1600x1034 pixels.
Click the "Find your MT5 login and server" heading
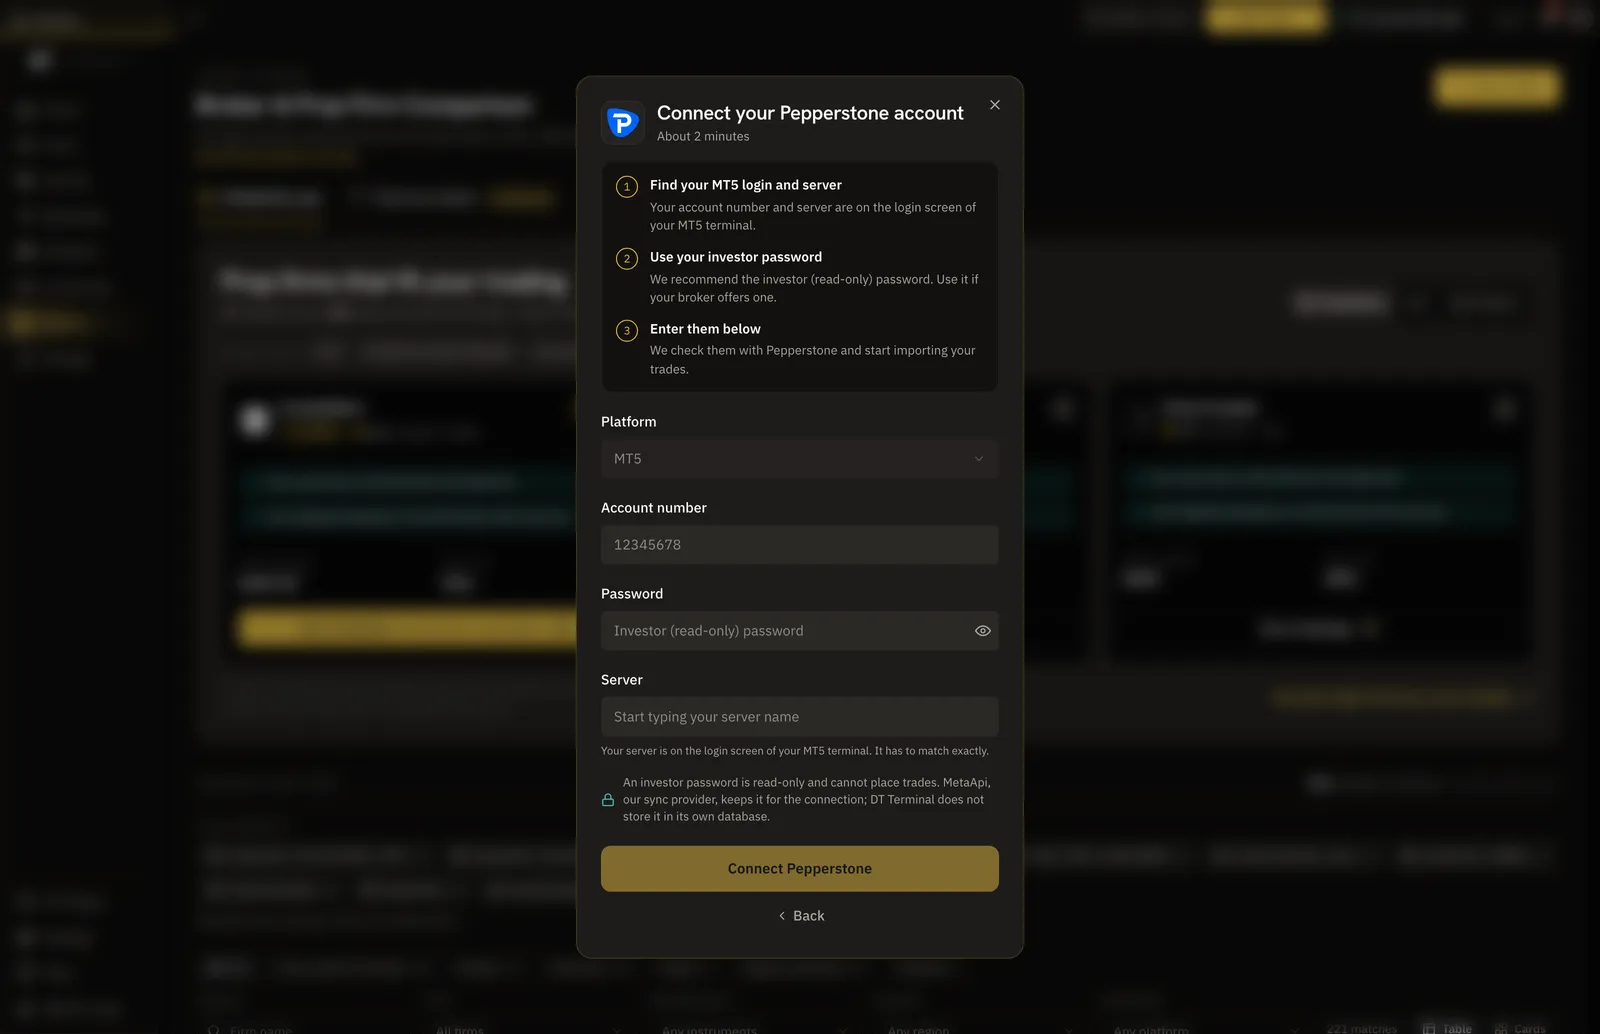746,185
